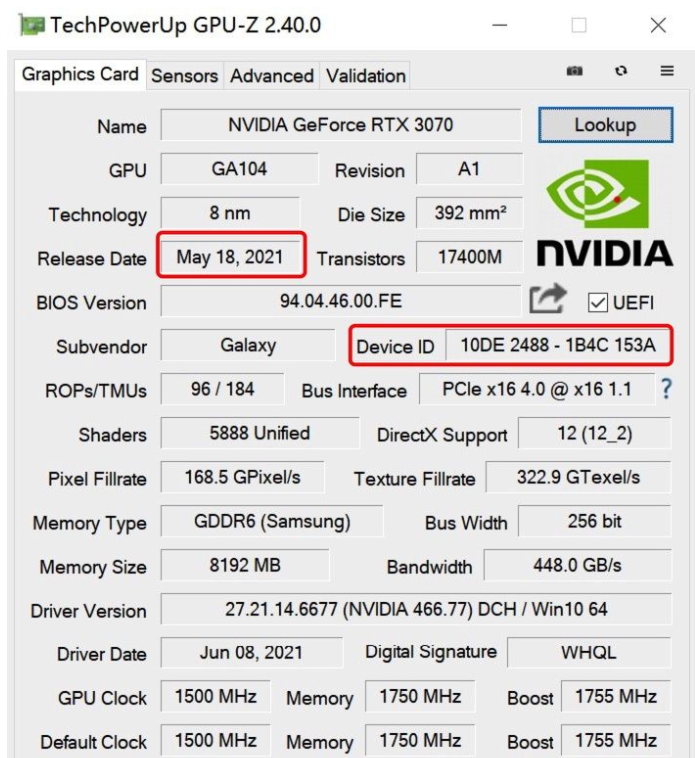Open the hamburger menu icon
695x758 pixels.
(x=667, y=72)
